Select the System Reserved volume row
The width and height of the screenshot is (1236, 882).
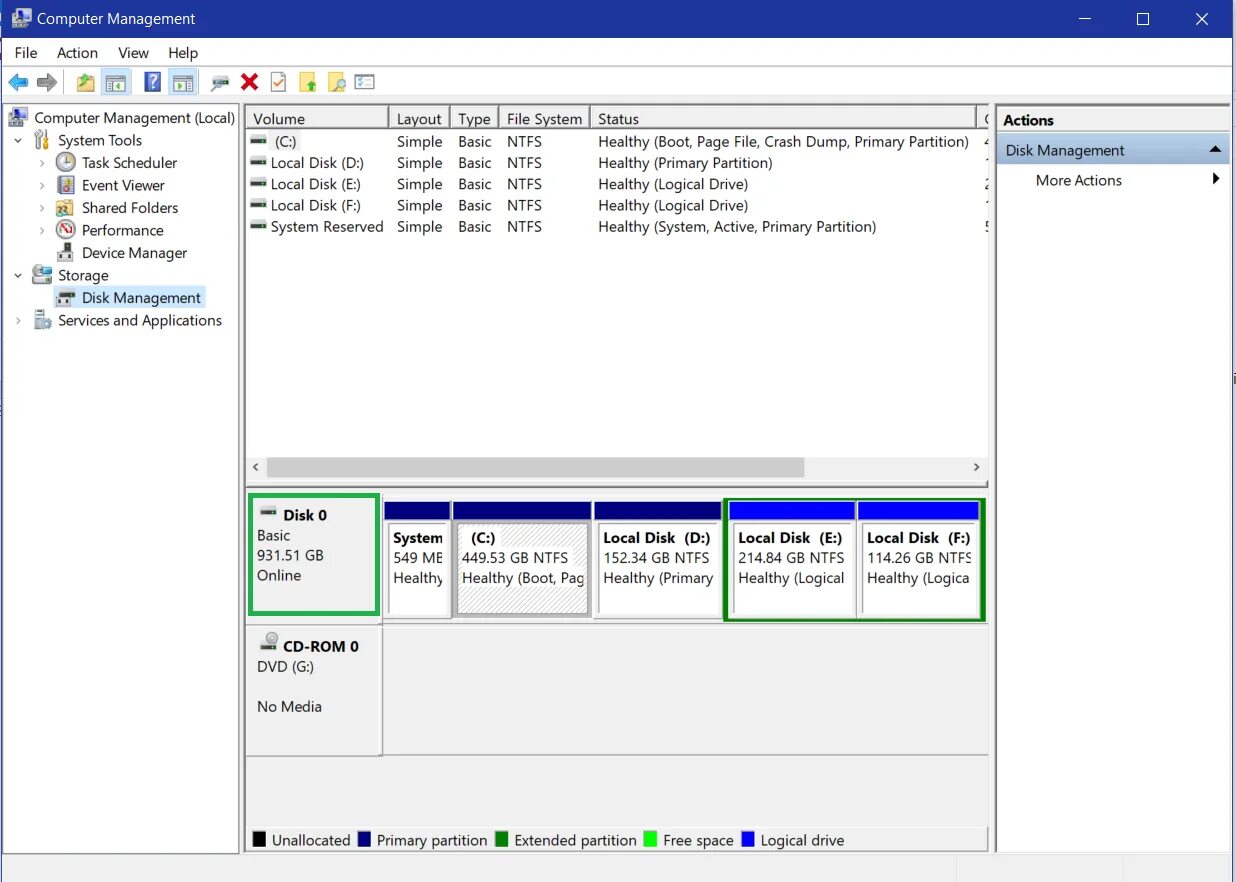coord(616,227)
